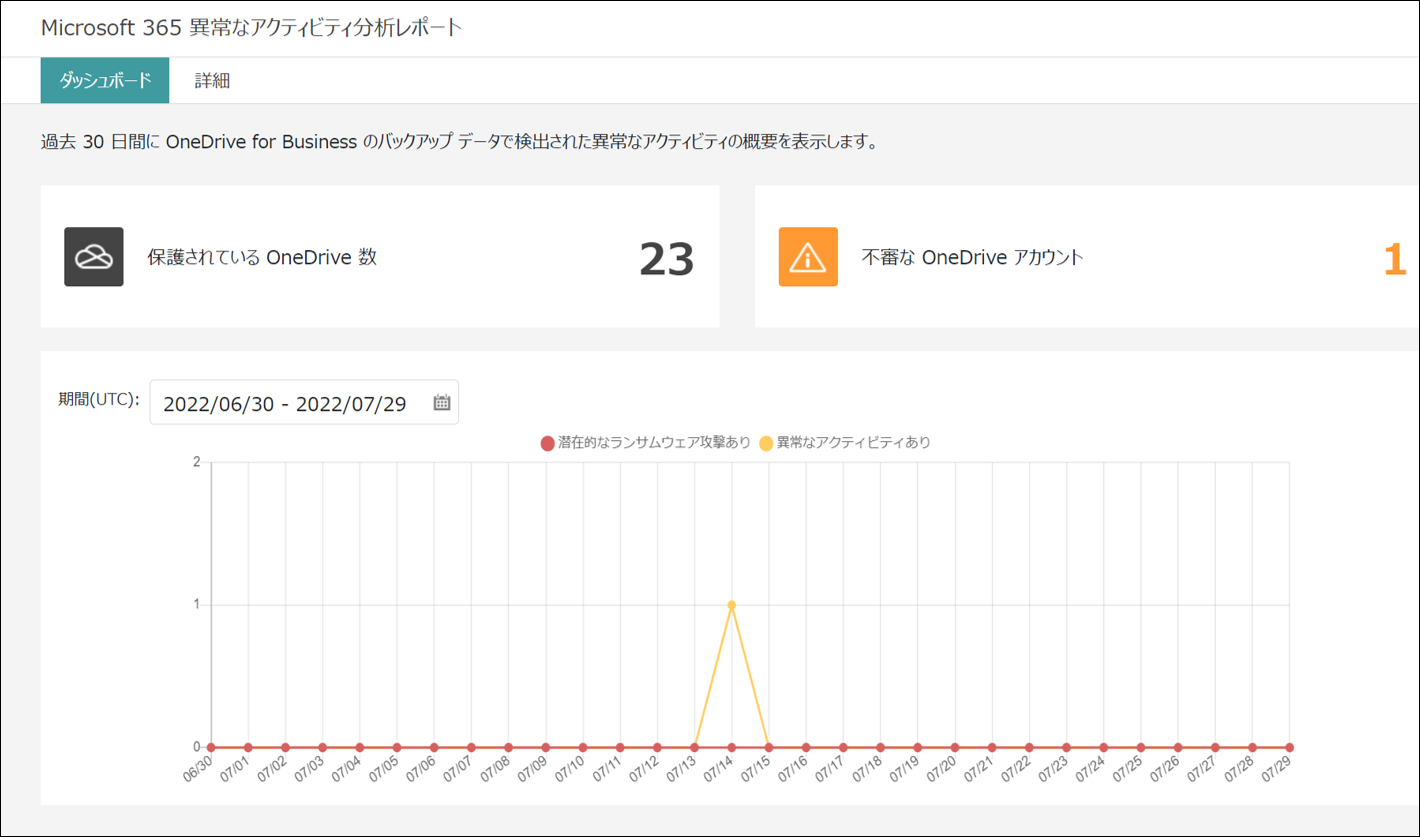Click the yellow peak point on 07/14
1420x837 pixels.
pyautogui.click(x=732, y=605)
